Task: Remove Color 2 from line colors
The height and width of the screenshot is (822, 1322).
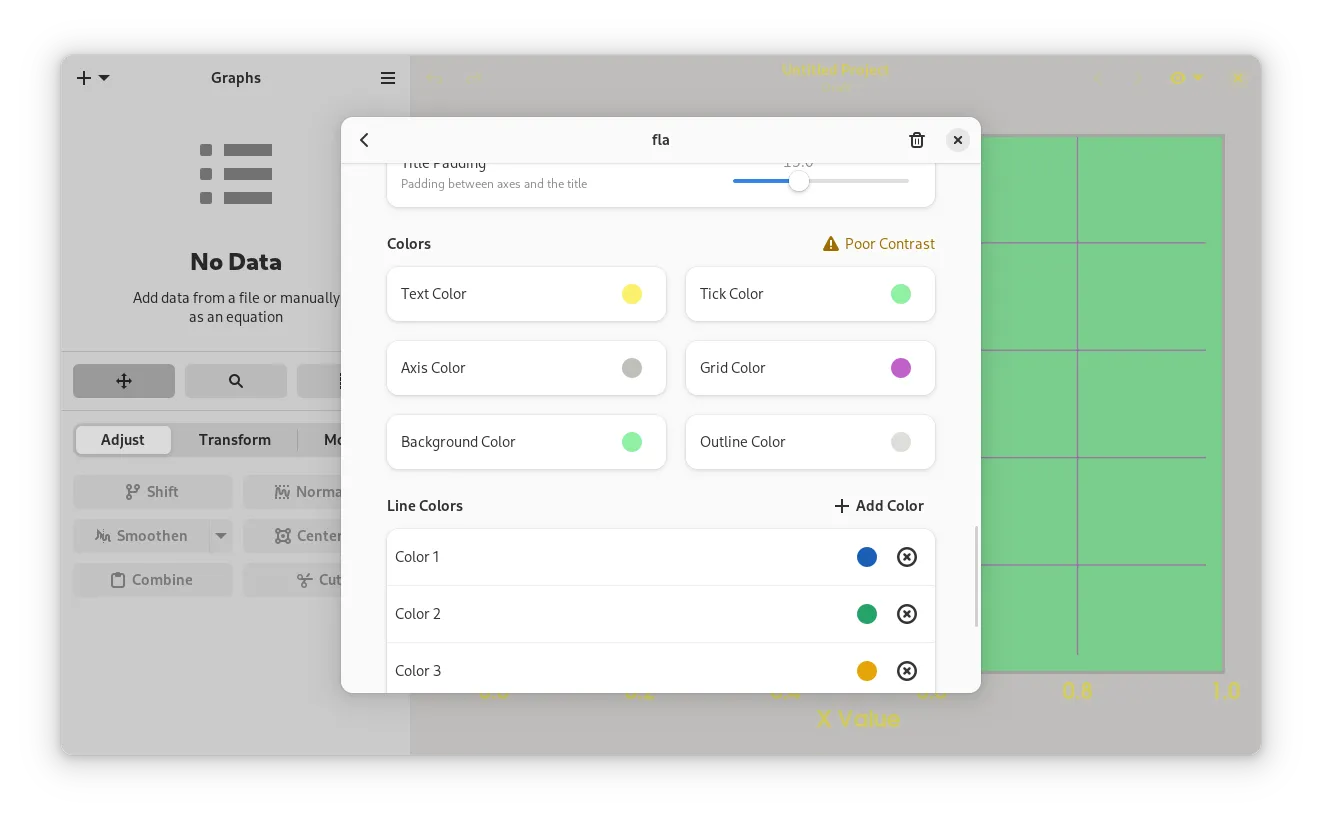Action: (906, 614)
